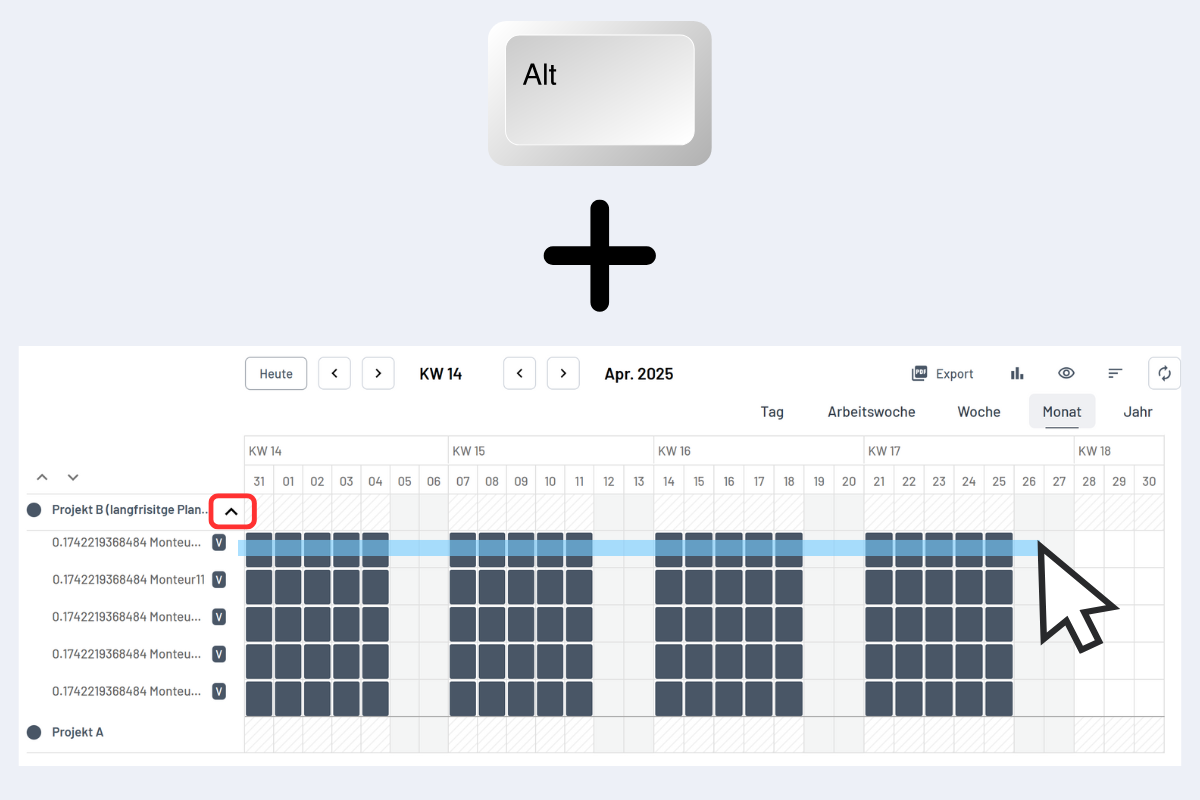Select day 28 in the KW 18 header
The image size is (1200, 800).
[1089, 481]
